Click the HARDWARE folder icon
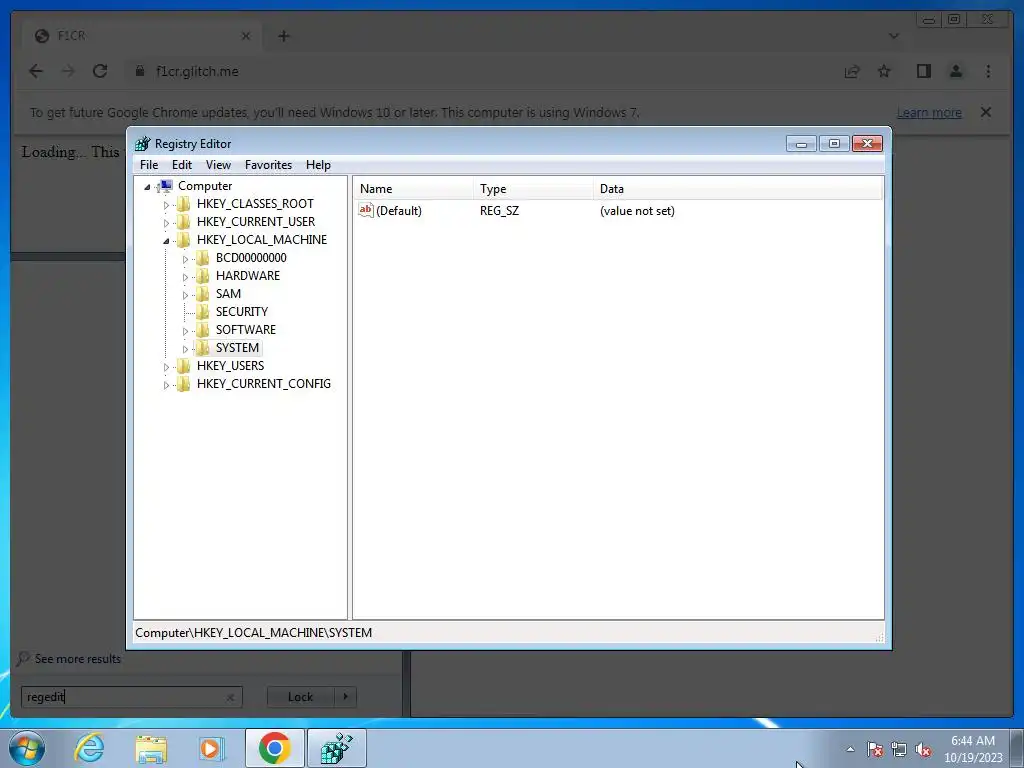This screenshot has width=1024, height=768. point(202,276)
